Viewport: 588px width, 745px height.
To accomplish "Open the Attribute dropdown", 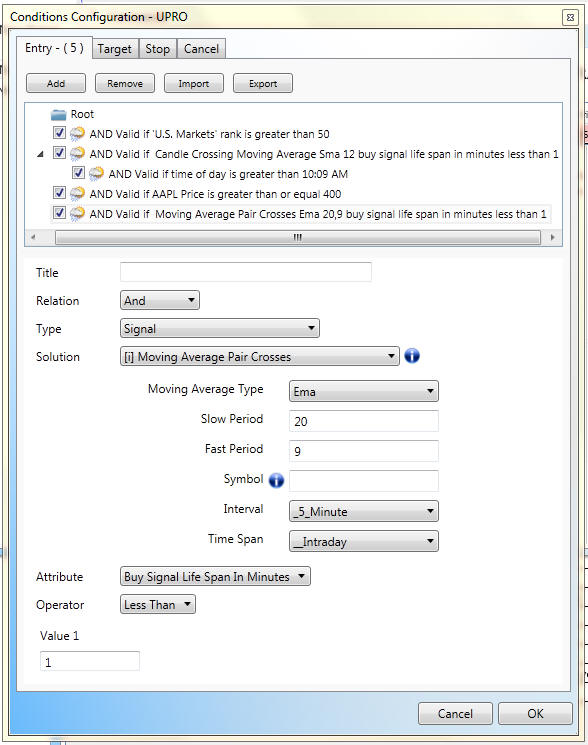I will (215, 576).
